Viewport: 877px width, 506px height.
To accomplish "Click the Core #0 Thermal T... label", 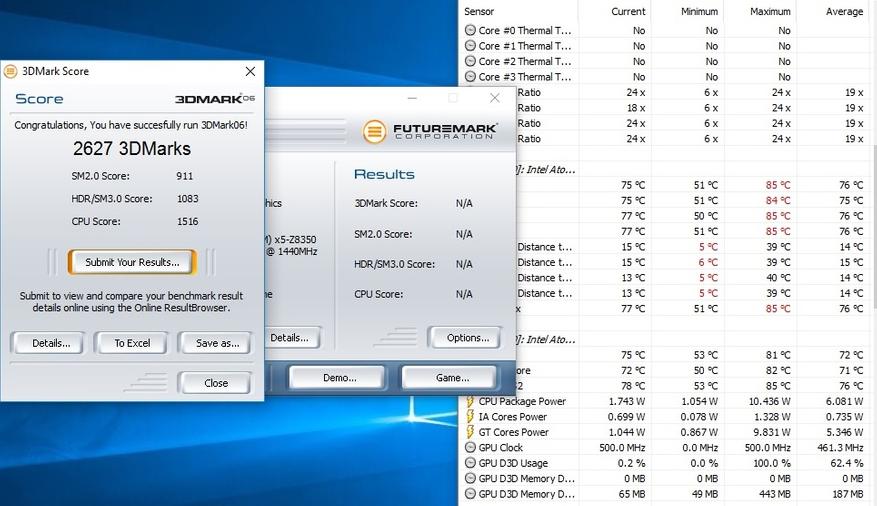I will click(525, 31).
